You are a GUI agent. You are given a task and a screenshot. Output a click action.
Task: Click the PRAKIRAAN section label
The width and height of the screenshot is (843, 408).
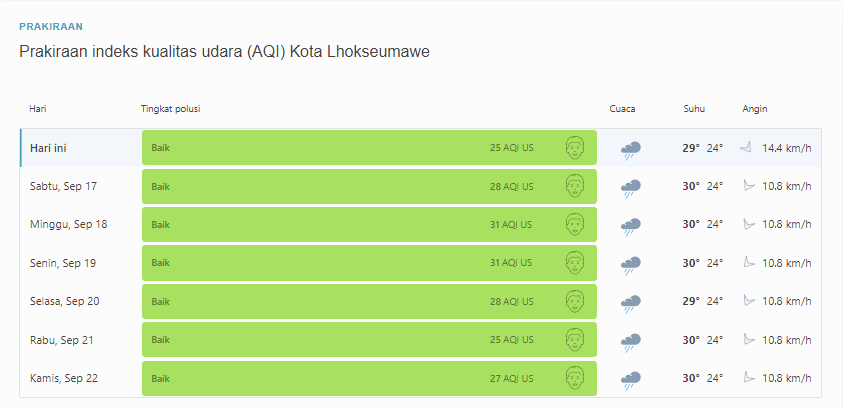tap(51, 26)
